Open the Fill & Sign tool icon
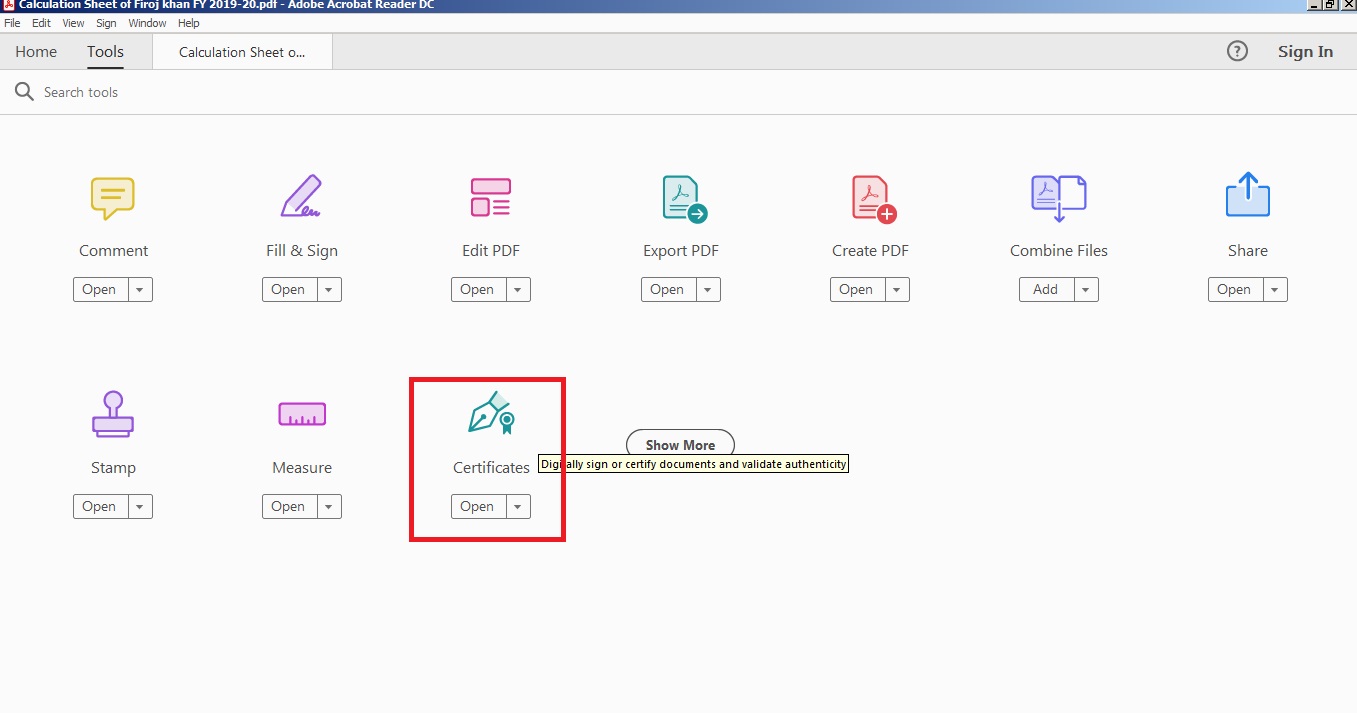The height and width of the screenshot is (713, 1357). tap(301, 198)
